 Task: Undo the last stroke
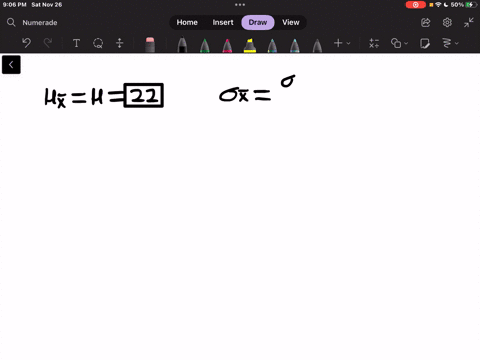point(26,43)
